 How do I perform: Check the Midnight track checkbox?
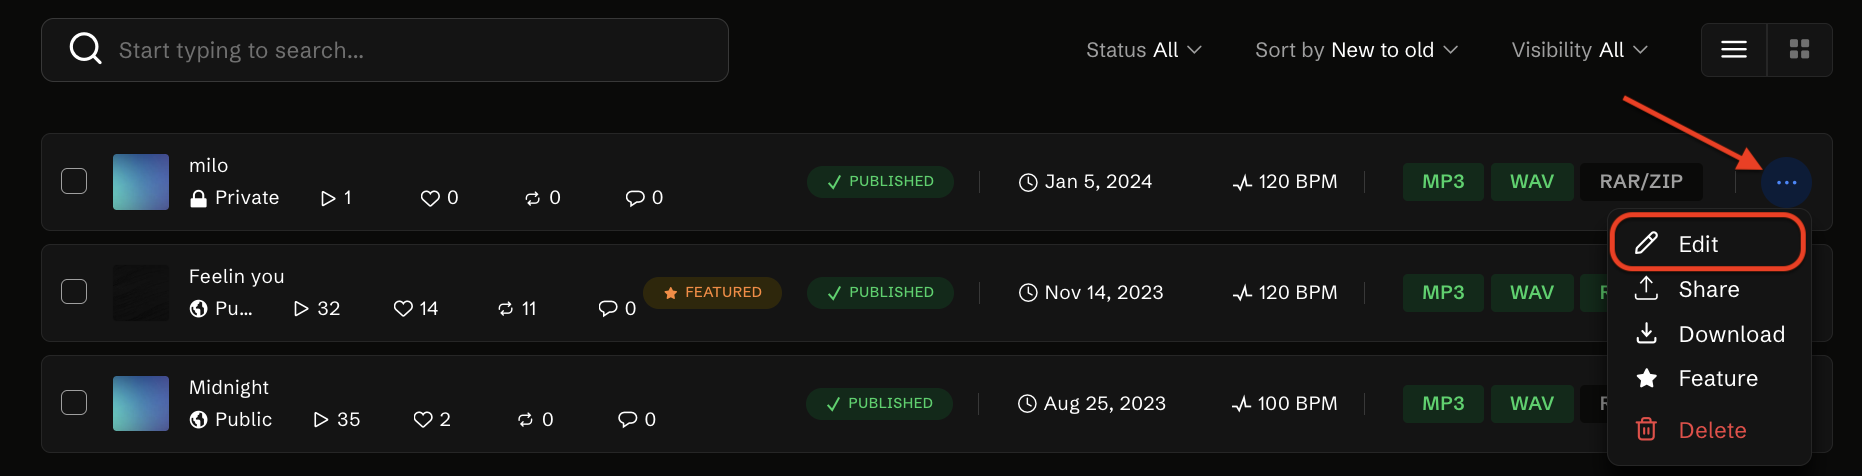pyautogui.click(x=74, y=403)
